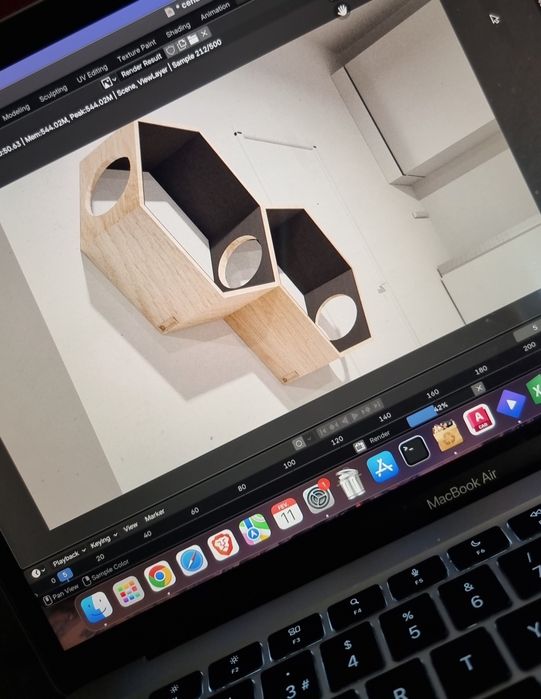Switch to the Shading workspace tab
The height and width of the screenshot is (699, 541).
click(x=178, y=30)
